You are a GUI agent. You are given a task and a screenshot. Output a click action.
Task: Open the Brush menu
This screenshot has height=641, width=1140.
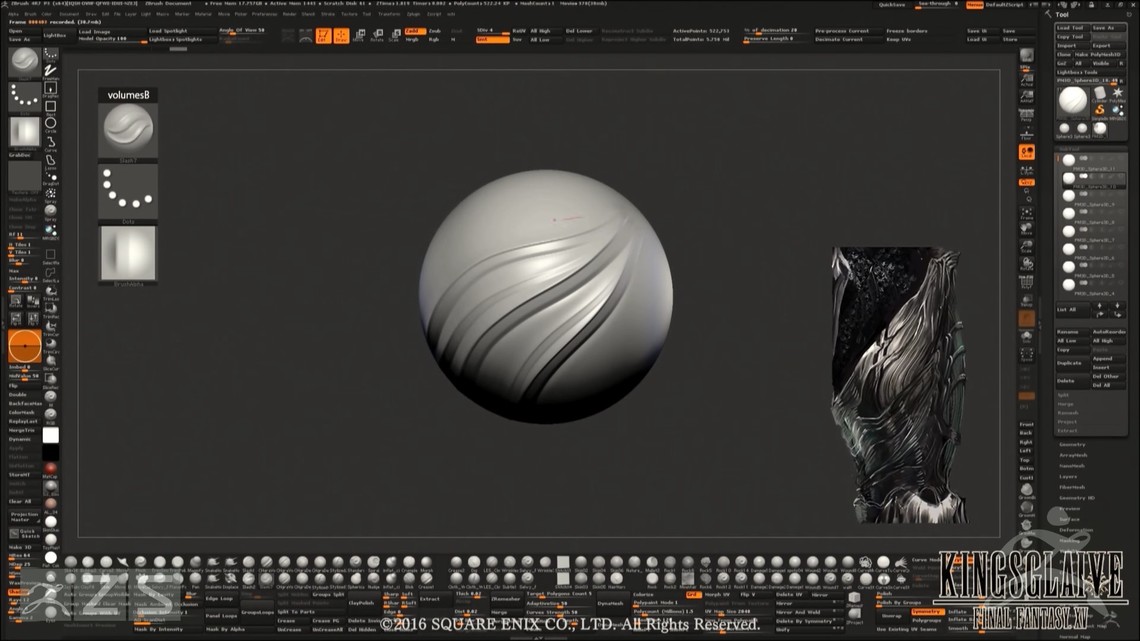[31, 14]
